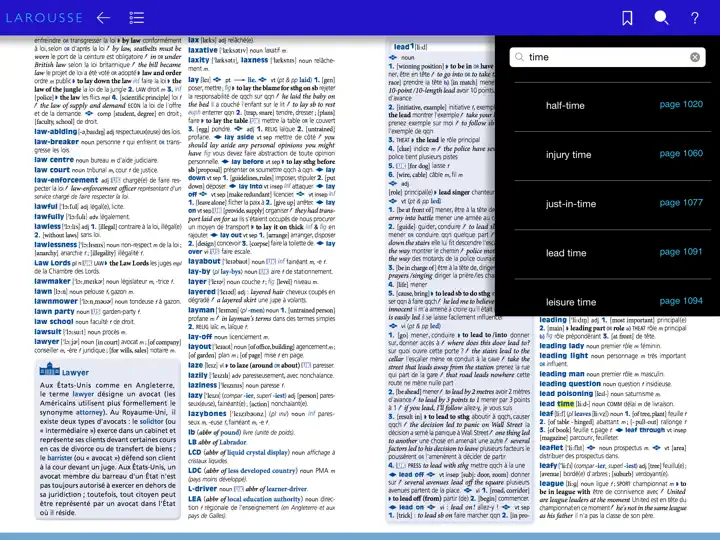
Task: Click the 'layabout' headword
Action: [204, 261]
